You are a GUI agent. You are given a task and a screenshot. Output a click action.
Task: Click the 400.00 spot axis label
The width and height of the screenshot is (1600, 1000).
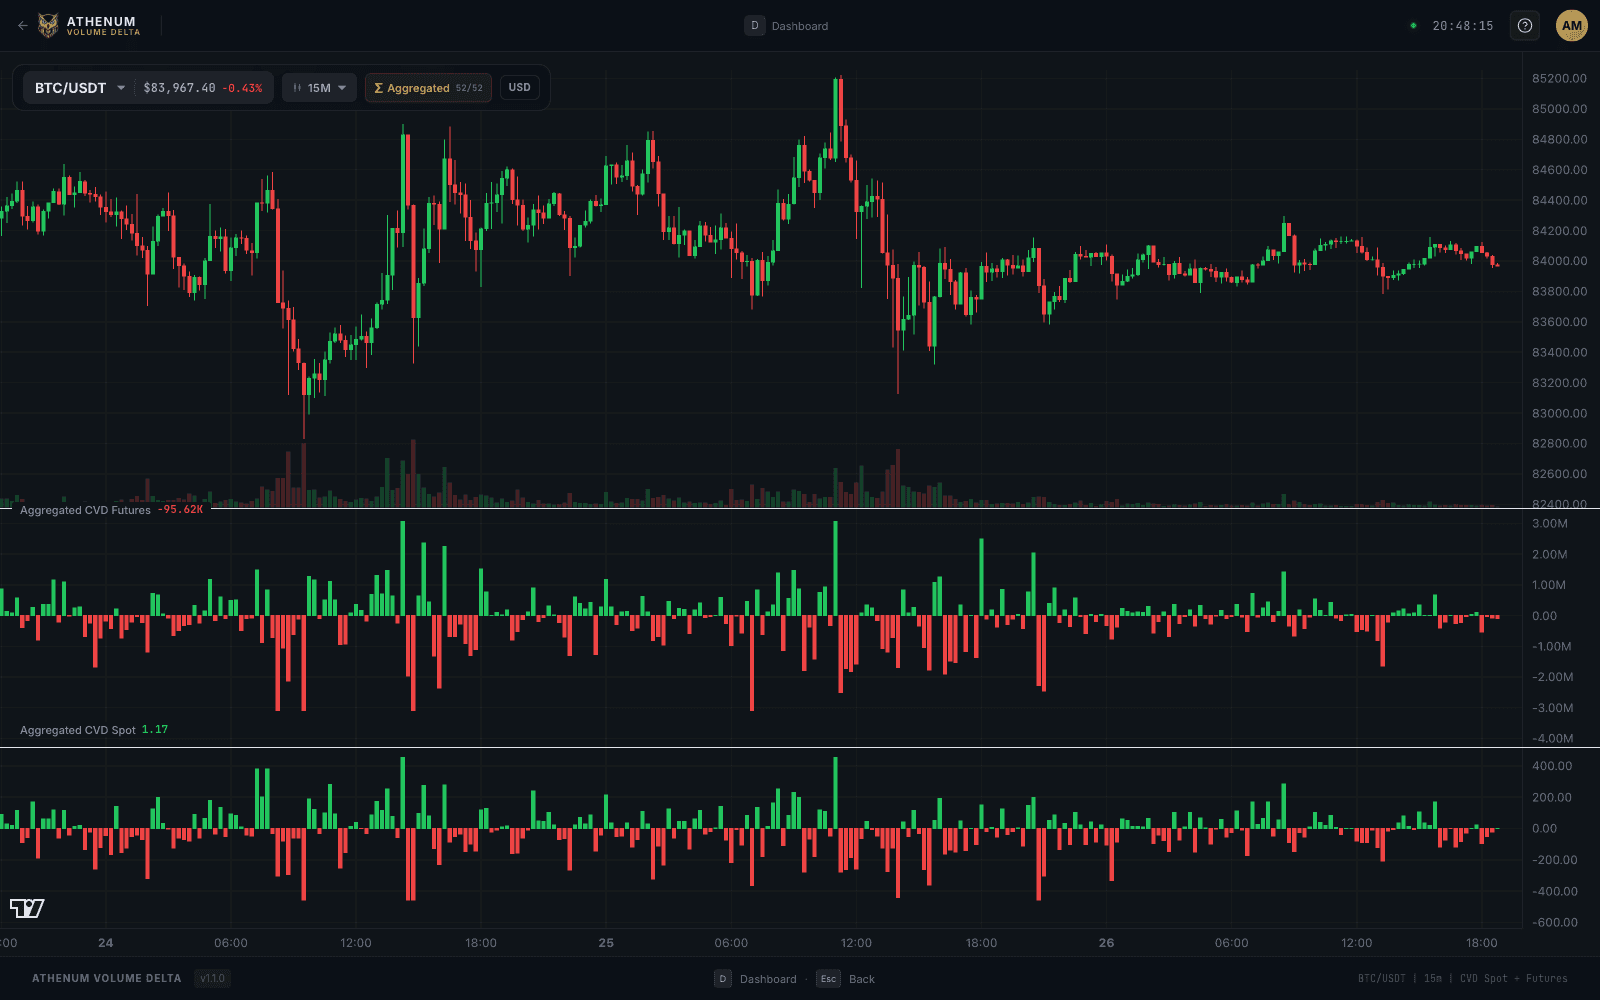click(x=1552, y=766)
